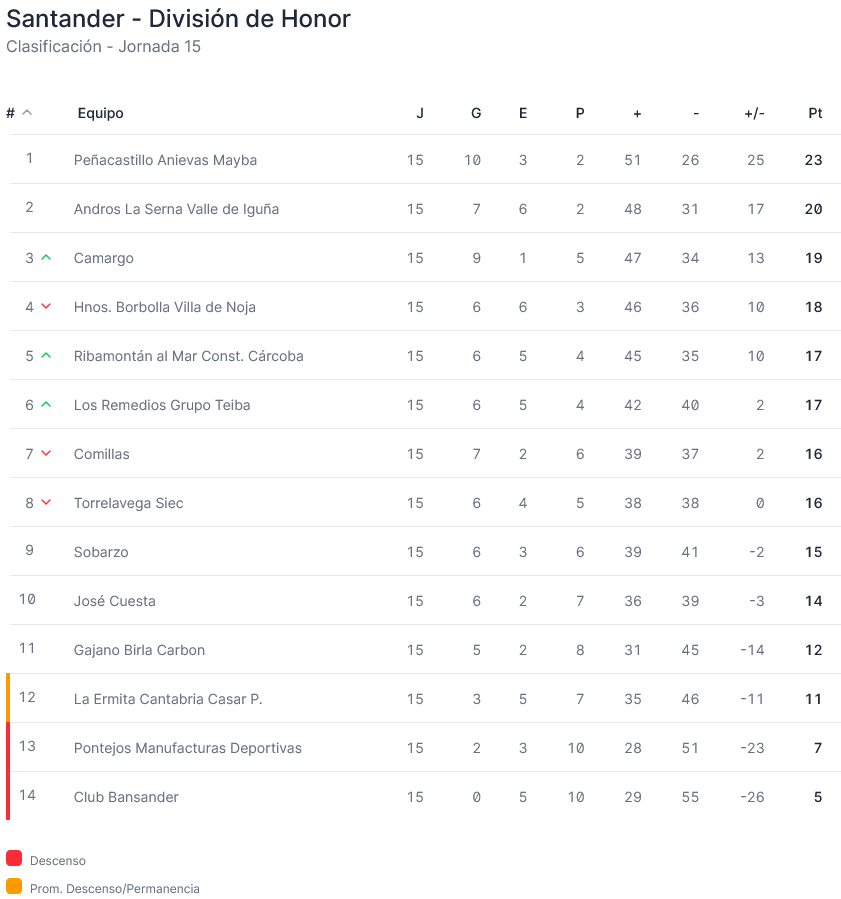The image size is (841, 899).
Task: Click the red Descenso legend swatch
Action: tap(14, 858)
